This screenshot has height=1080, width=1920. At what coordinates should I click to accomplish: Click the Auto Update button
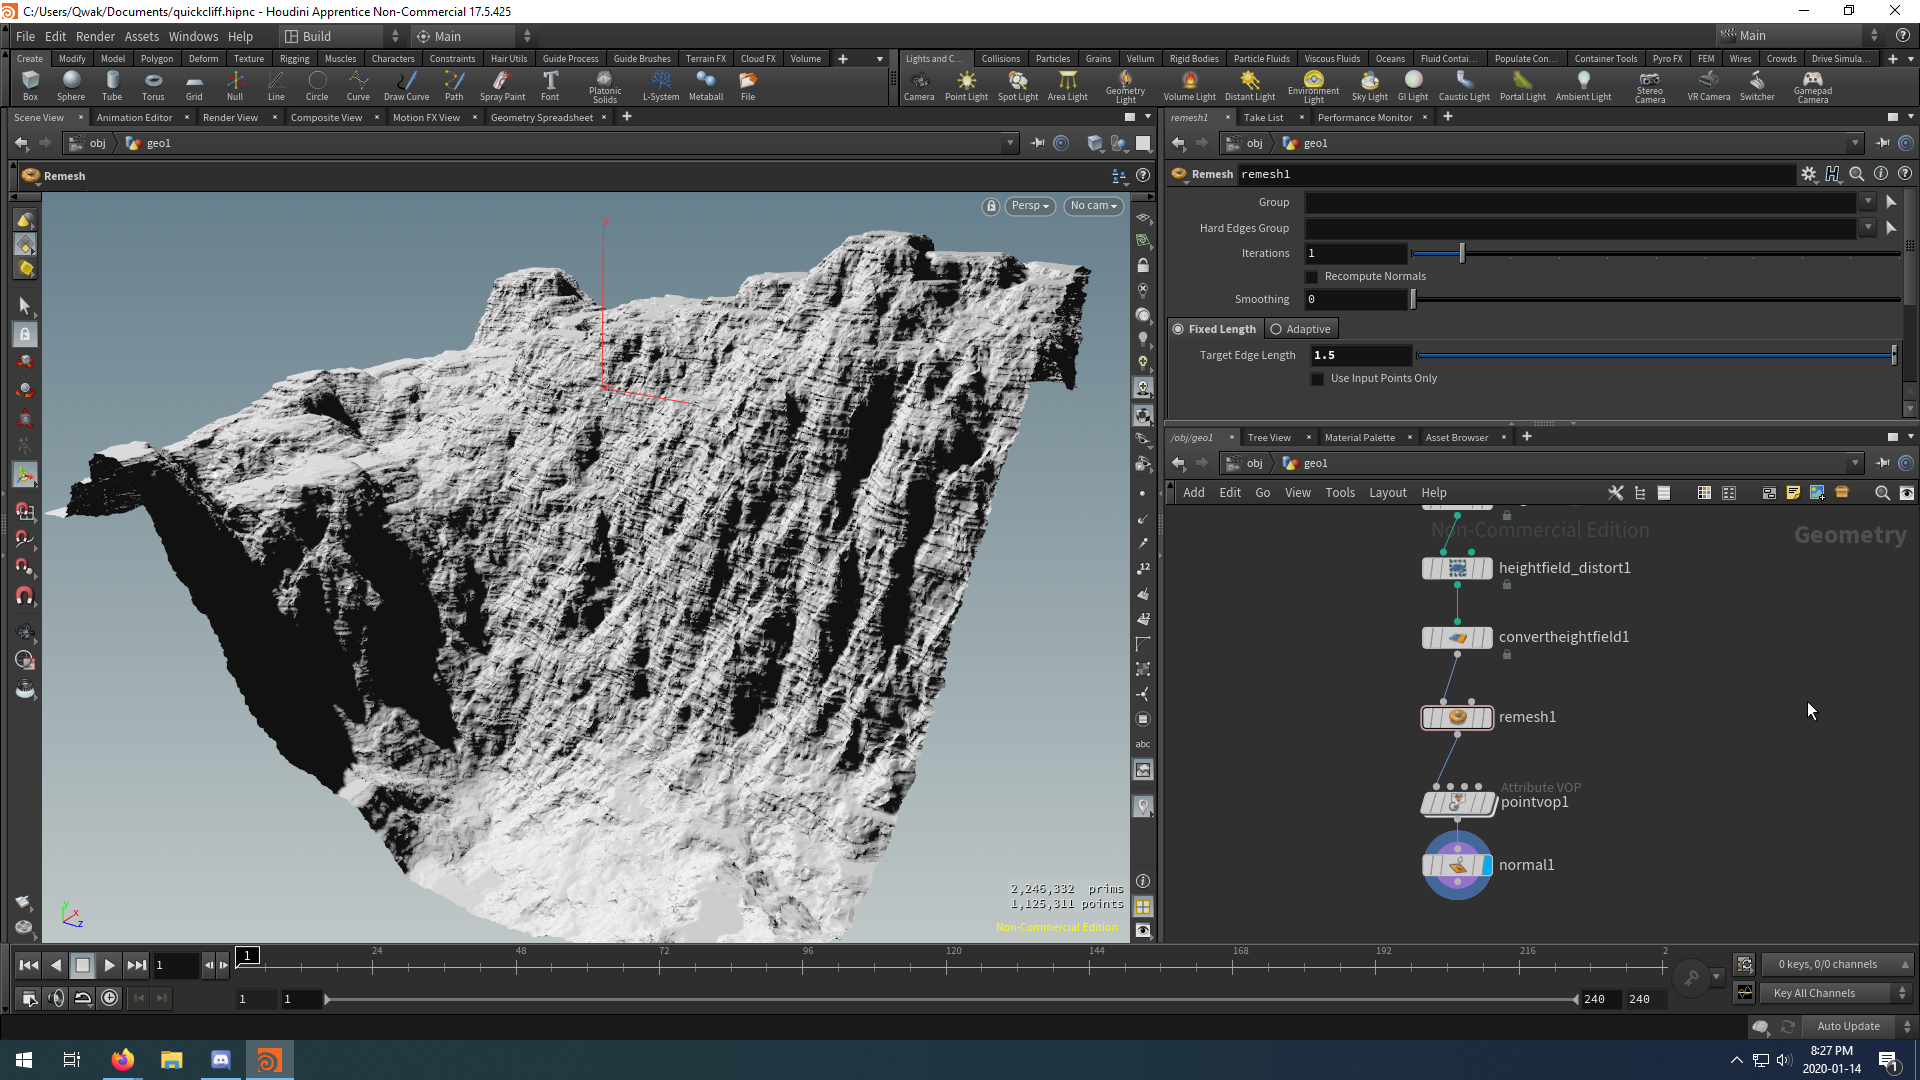tap(1848, 1026)
